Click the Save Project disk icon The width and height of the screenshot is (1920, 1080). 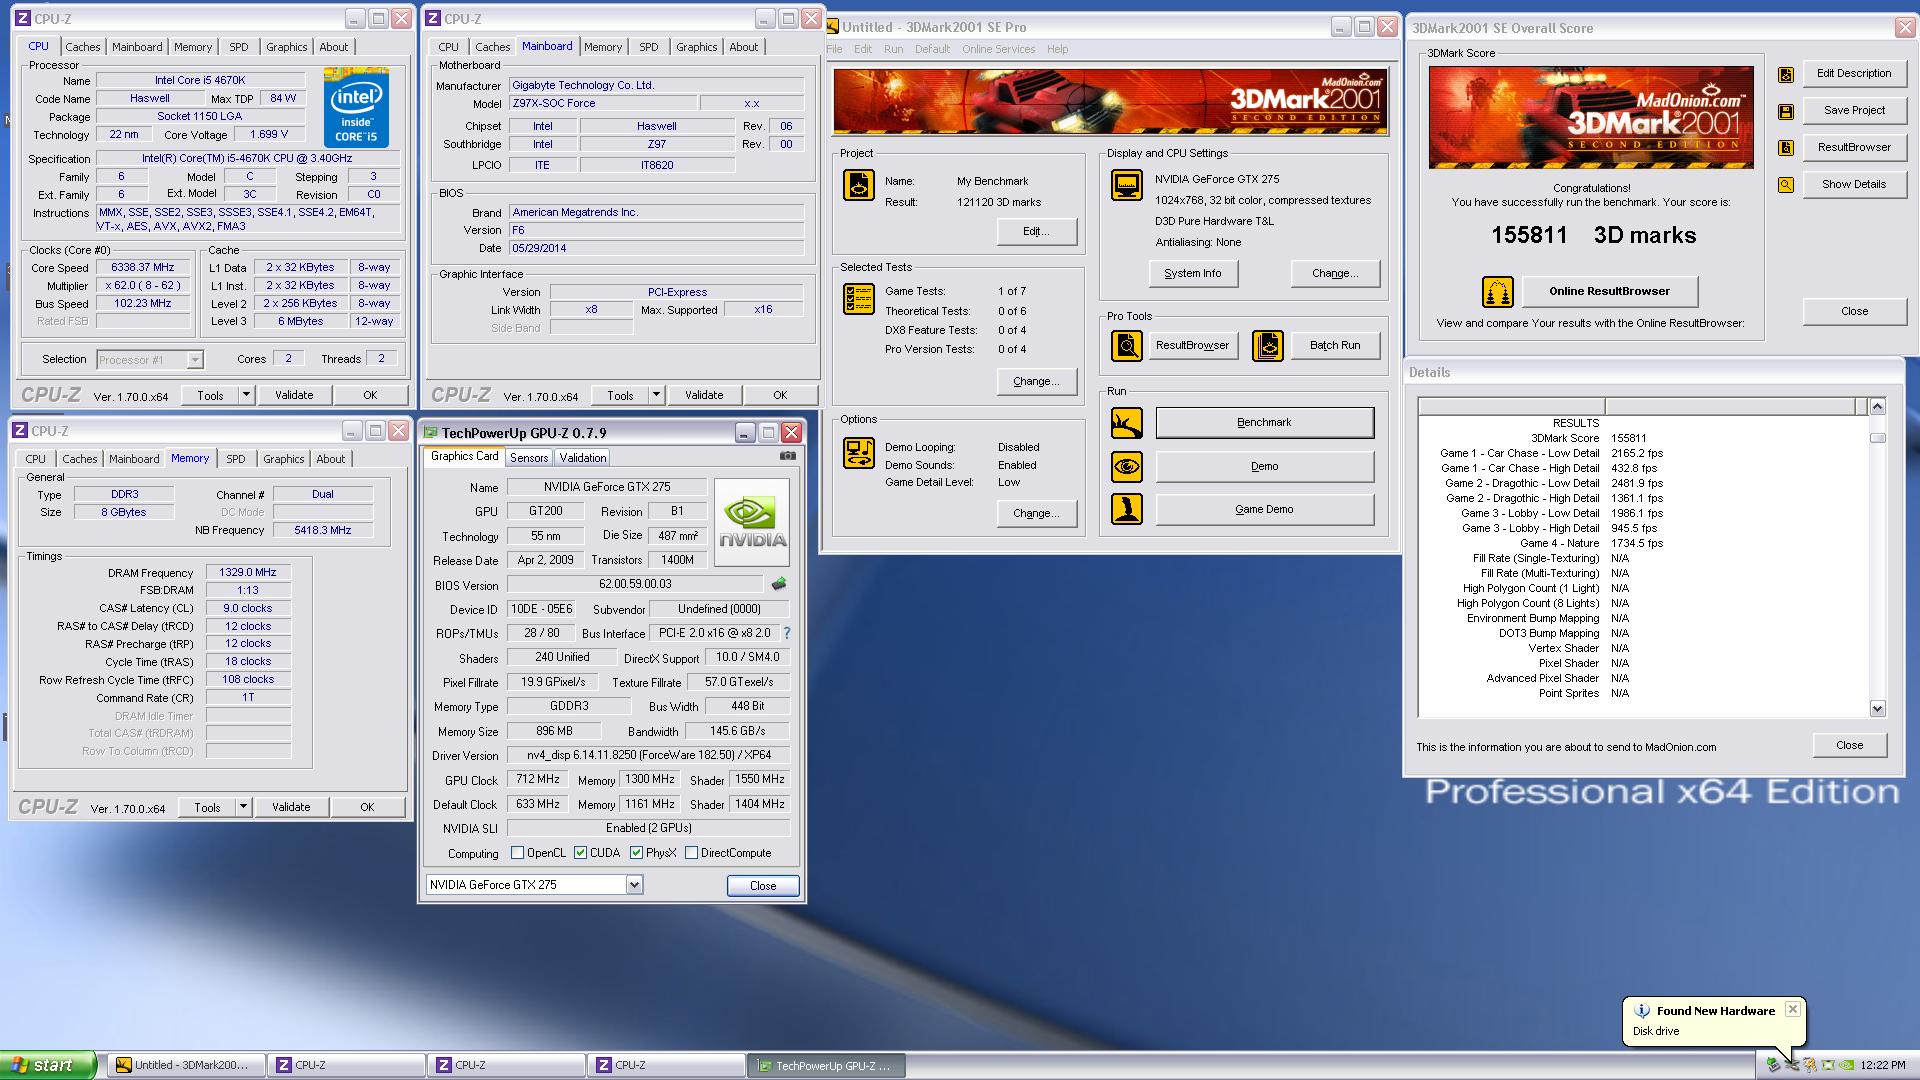click(x=1786, y=111)
